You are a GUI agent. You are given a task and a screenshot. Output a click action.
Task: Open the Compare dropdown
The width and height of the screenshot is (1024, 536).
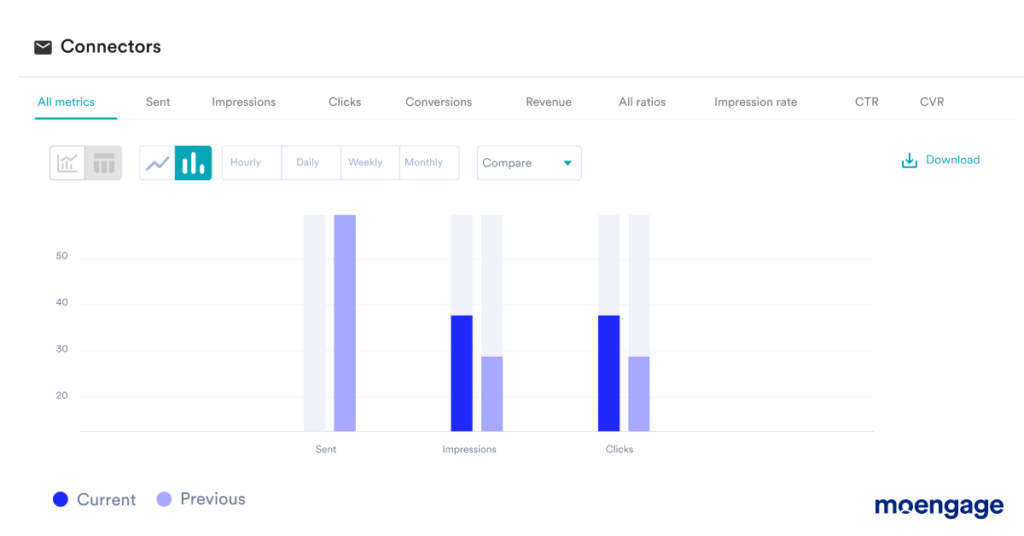coord(528,163)
